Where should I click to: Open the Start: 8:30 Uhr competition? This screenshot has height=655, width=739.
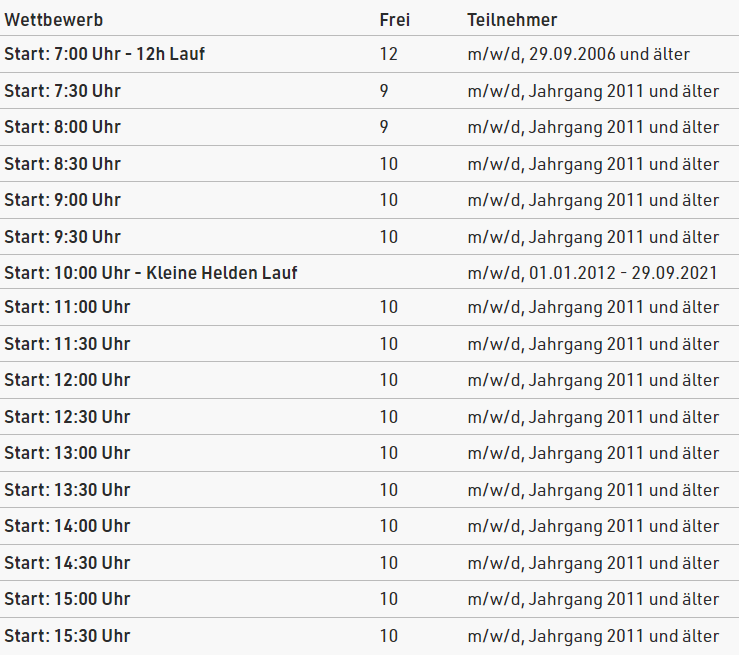370,164
